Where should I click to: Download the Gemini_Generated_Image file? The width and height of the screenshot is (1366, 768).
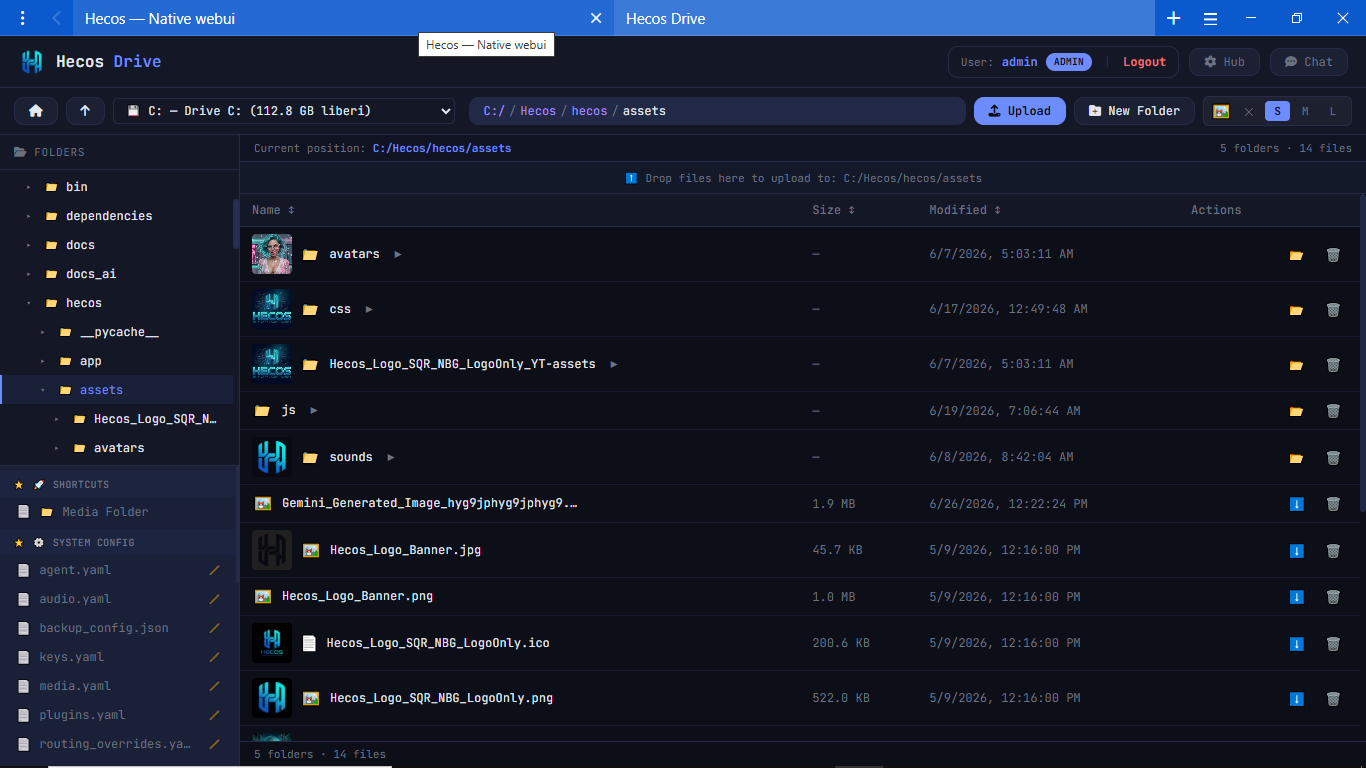pos(1296,504)
